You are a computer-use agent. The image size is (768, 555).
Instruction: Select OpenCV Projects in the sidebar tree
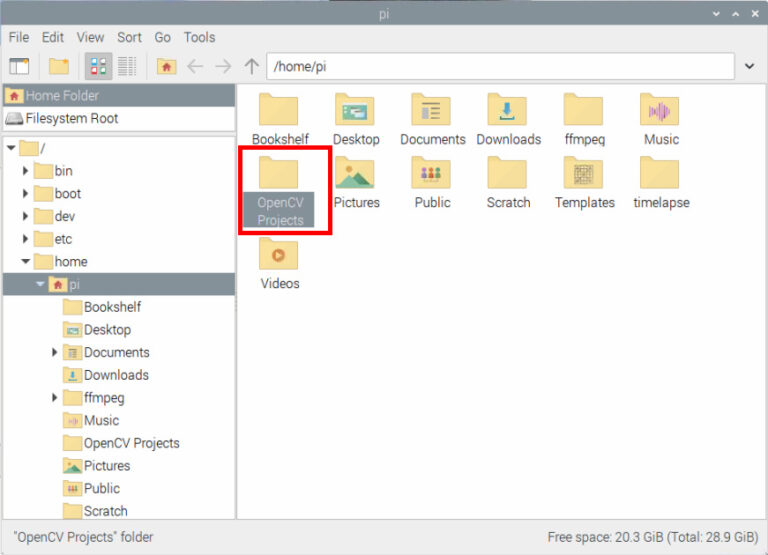click(131, 443)
